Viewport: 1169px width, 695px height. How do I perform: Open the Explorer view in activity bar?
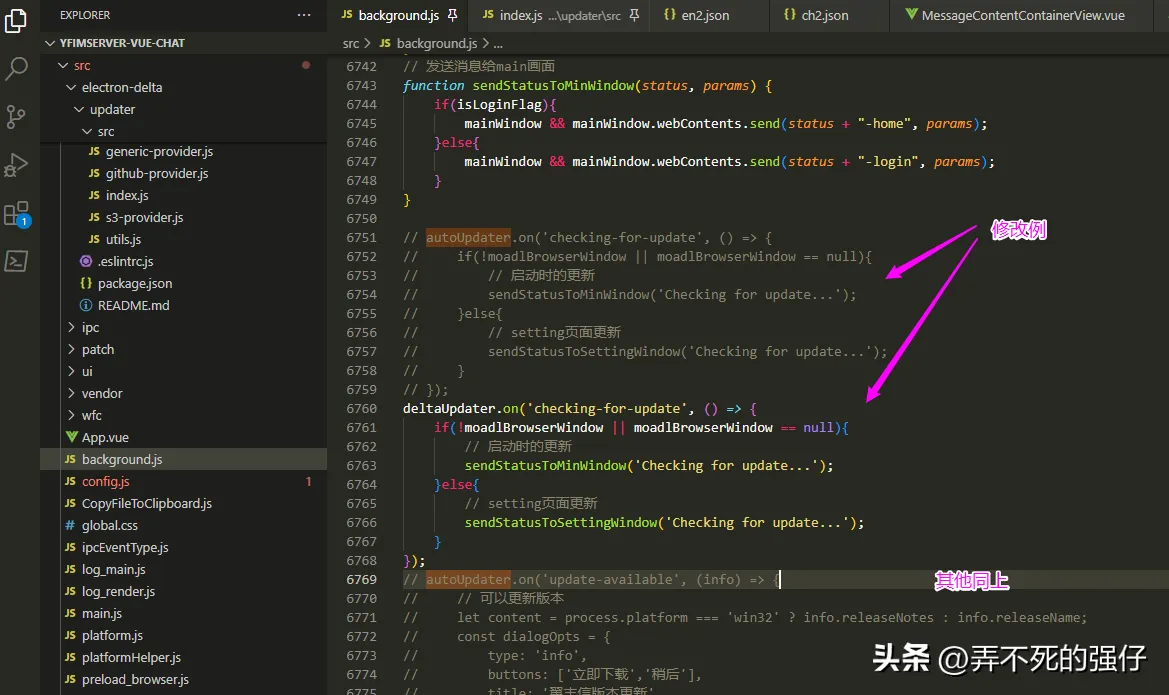pyautogui.click(x=16, y=21)
